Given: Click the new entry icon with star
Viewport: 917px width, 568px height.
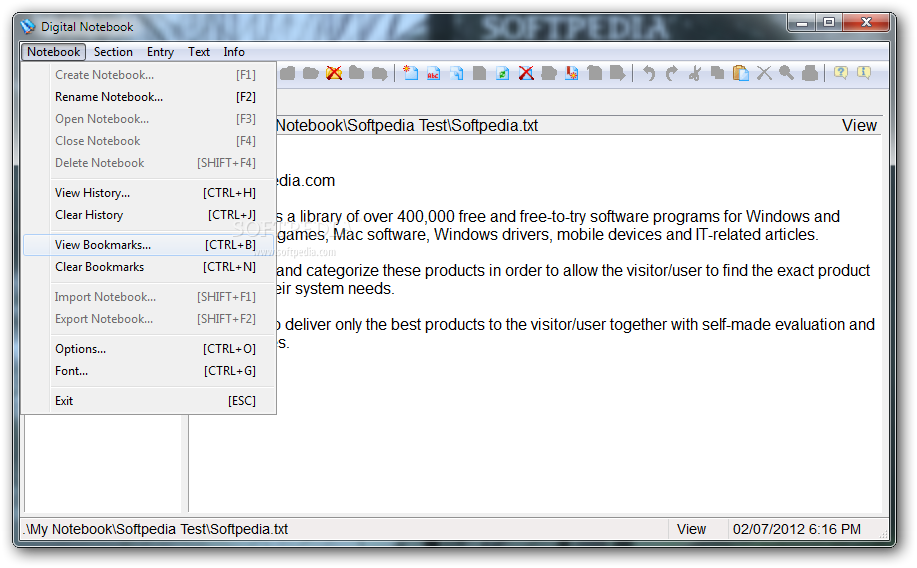Looking at the screenshot, I should click(411, 73).
